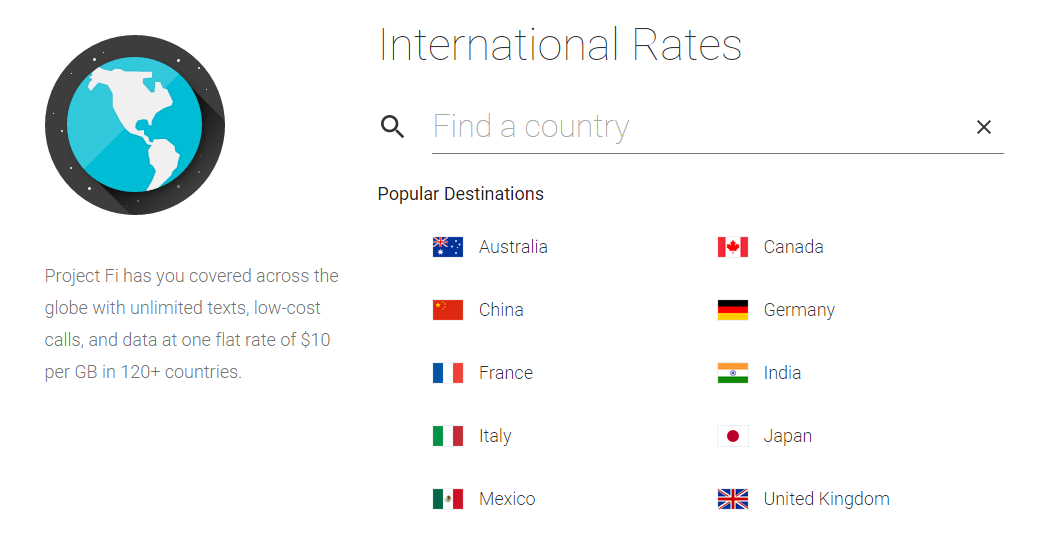
Task: Open rates for Germany
Action: pos(799,311)
